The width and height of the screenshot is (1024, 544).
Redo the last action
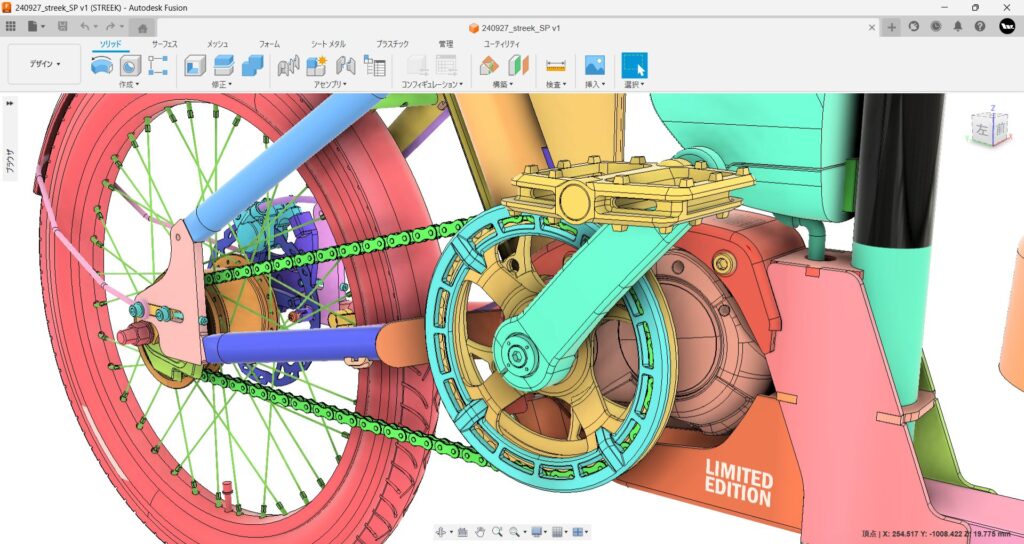[x=110, y=27]
